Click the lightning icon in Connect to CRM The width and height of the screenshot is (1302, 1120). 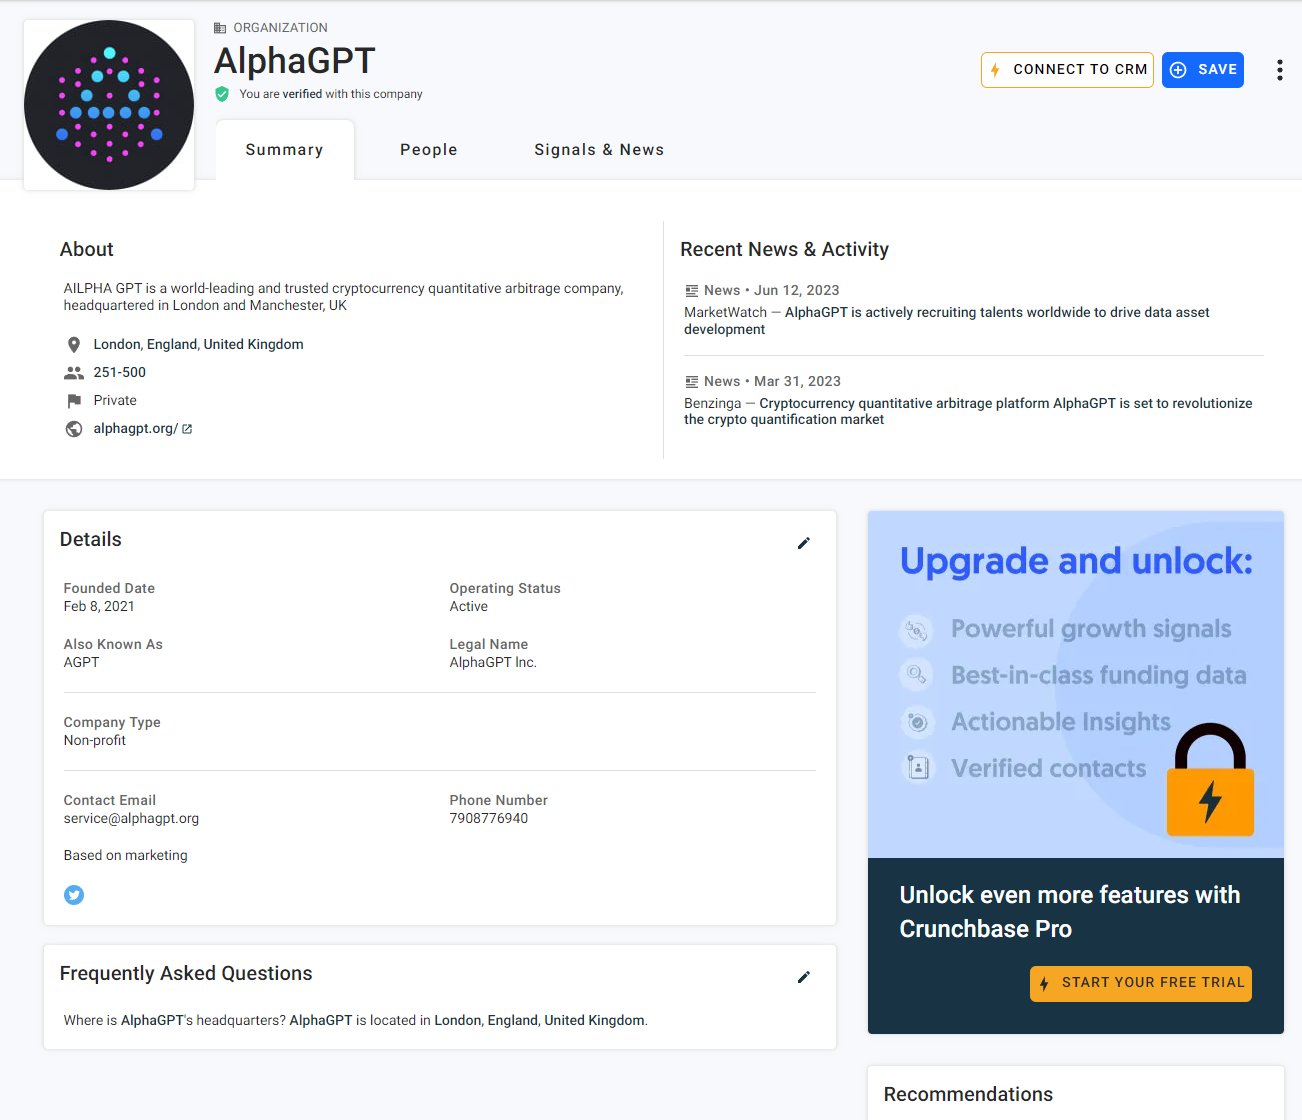pyautogui.click(x=996, y=70)
